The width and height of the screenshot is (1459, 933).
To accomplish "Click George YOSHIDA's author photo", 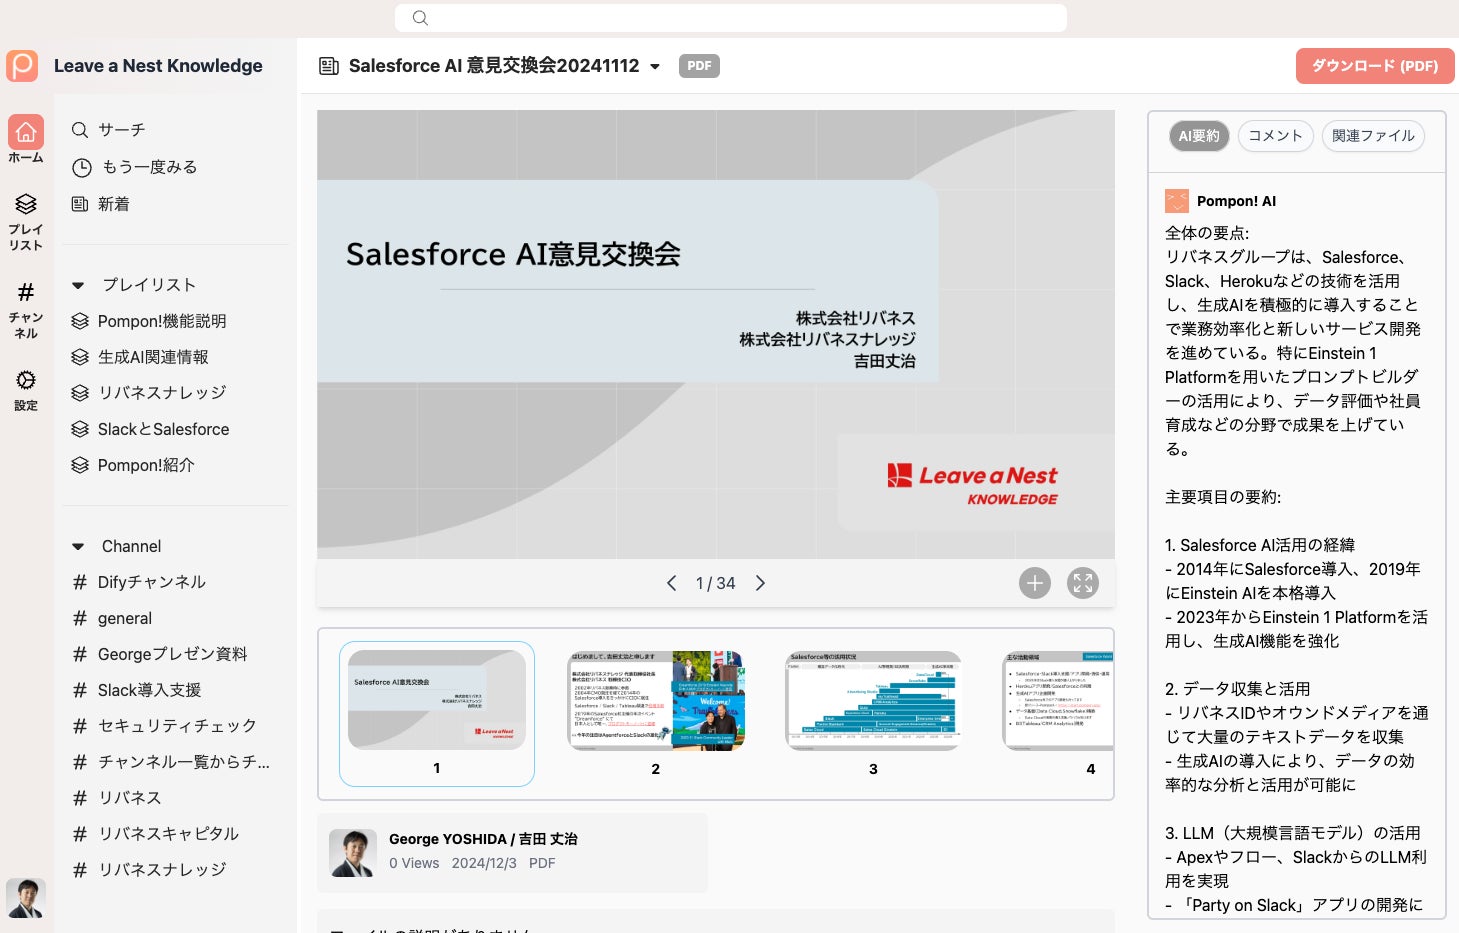I will coord(353,853).
